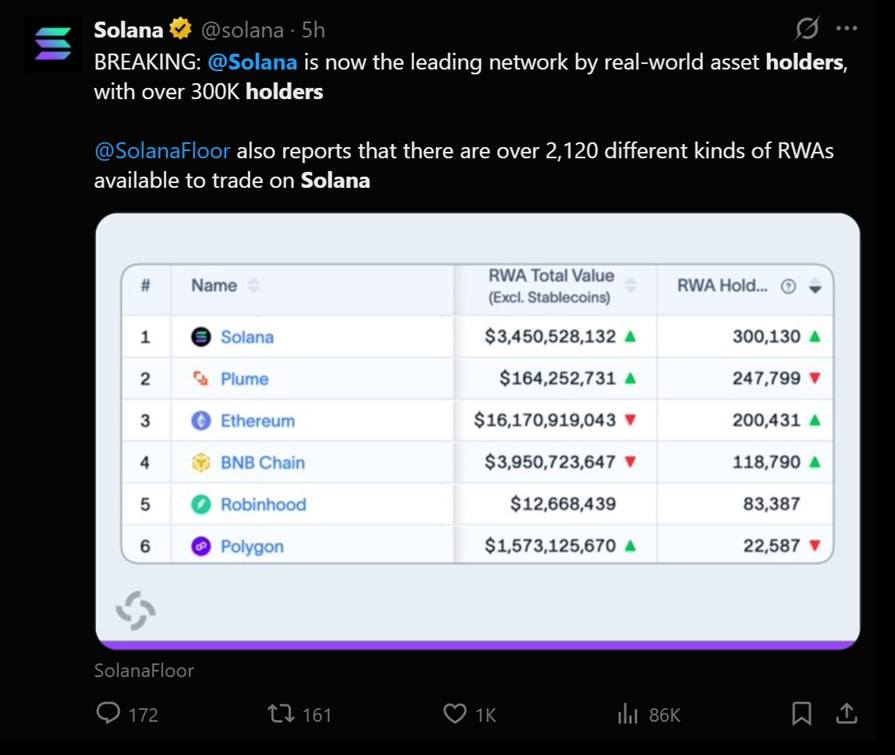Sort table by Name column arrows
The width and height of the screenshot is (895, 755).
[253, 285]
